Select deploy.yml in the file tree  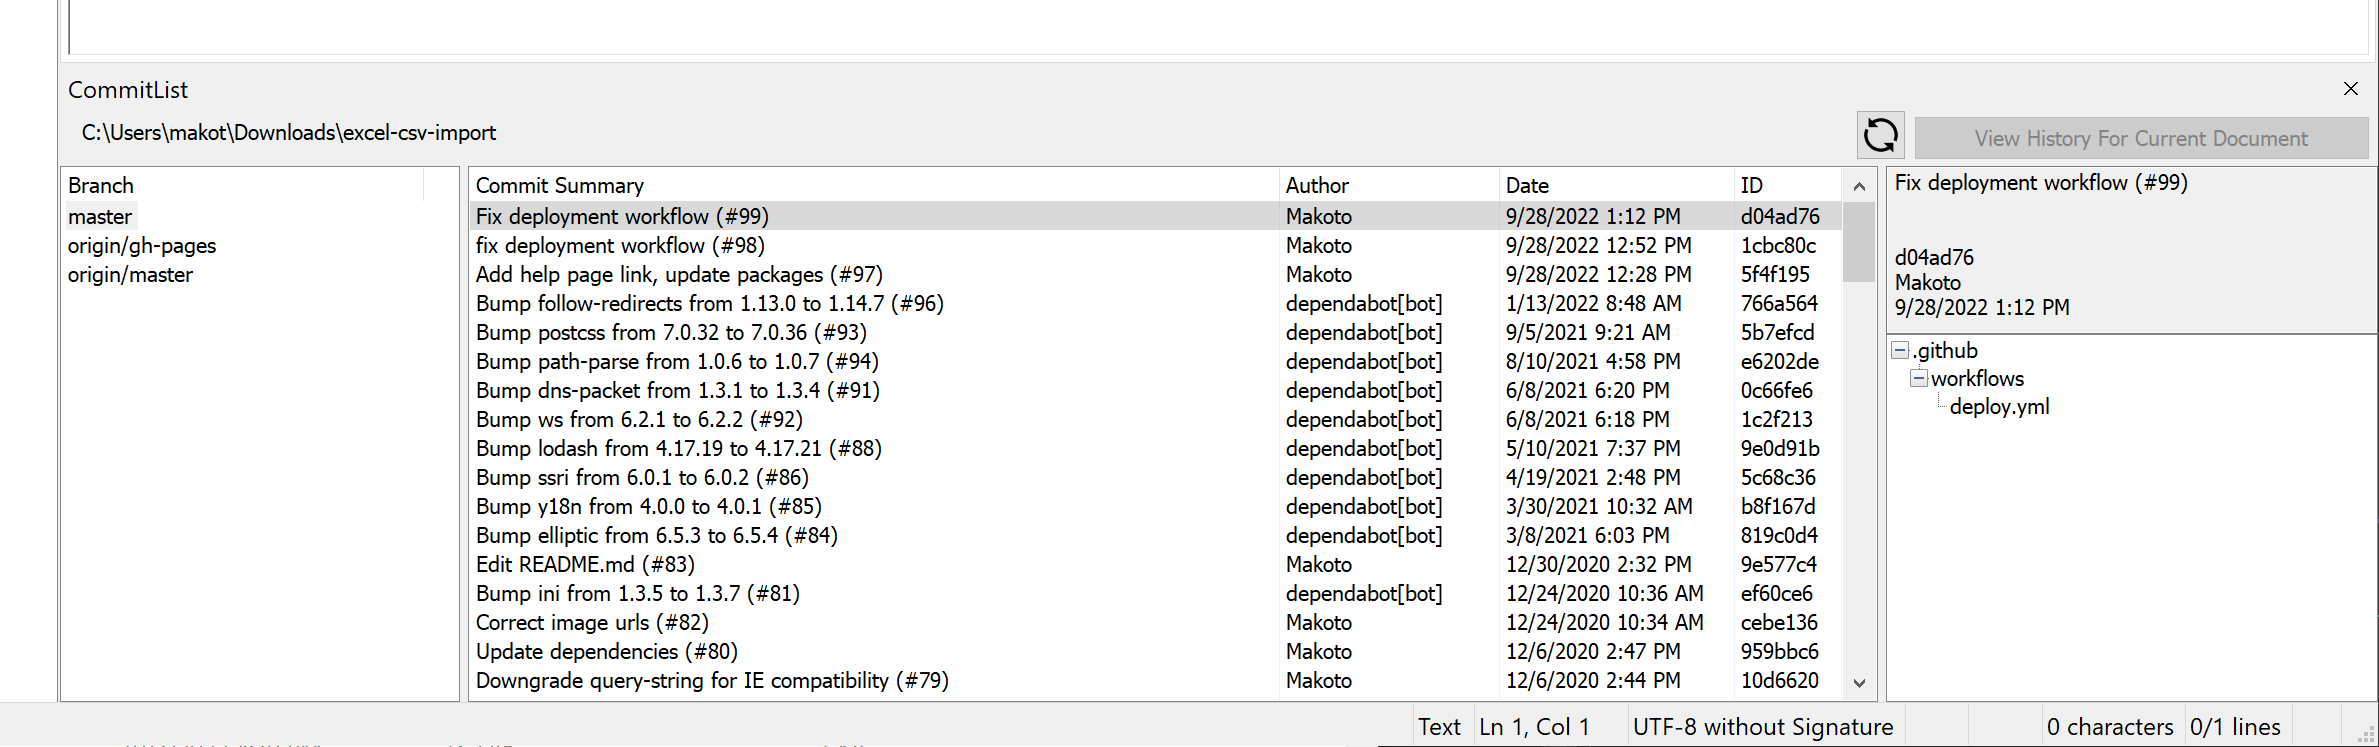pyautogui.click(x=1999, y=406)
